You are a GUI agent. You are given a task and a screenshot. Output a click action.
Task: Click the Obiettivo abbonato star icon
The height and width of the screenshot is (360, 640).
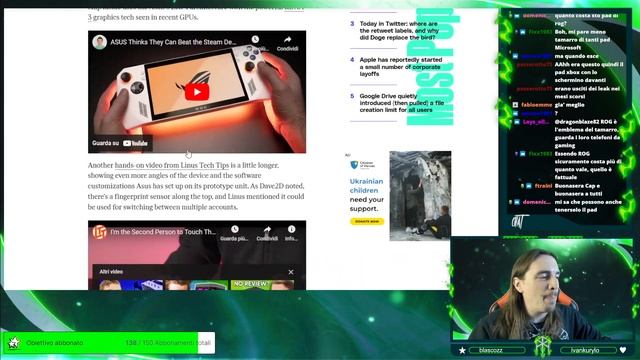[x=14, y=343]
